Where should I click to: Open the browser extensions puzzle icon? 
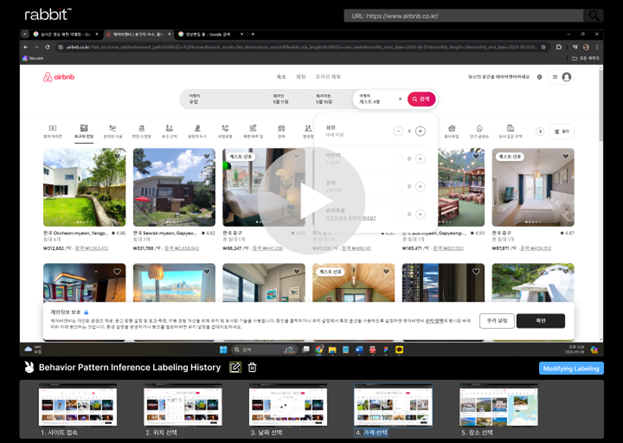point(559,47)
